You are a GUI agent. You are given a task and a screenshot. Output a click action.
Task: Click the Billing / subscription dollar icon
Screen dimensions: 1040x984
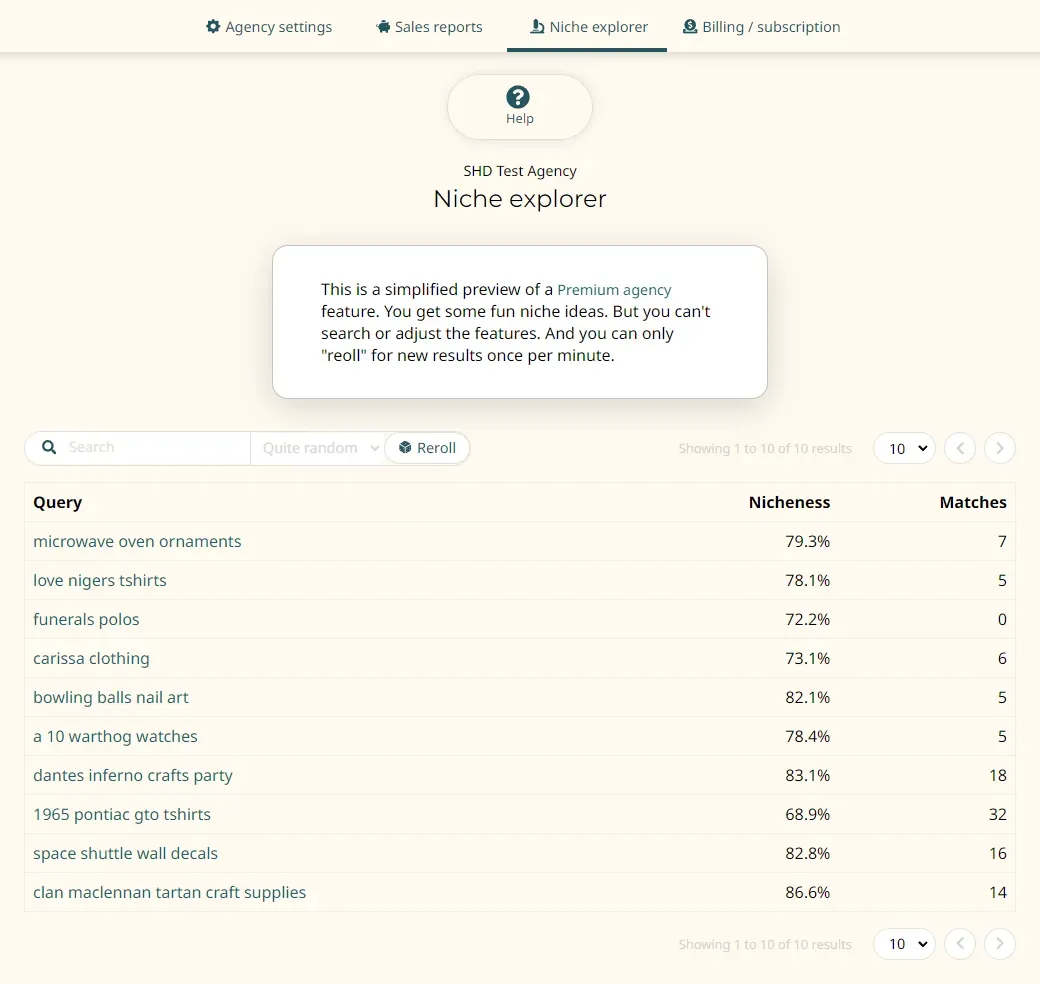point(690,27)
